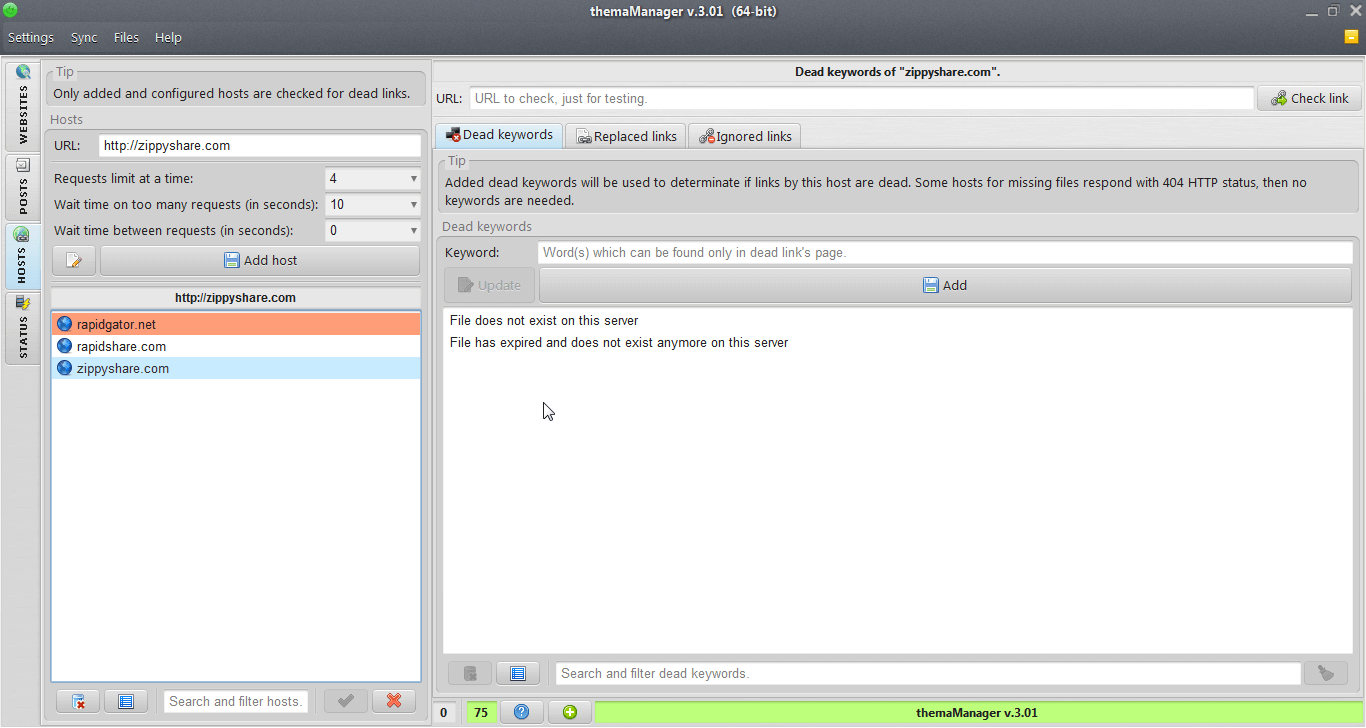Image resolution: width=1366 pixels, height=728 pixels.
Task: Click the delete host icon below hosts list
Action: pos(78,701)
